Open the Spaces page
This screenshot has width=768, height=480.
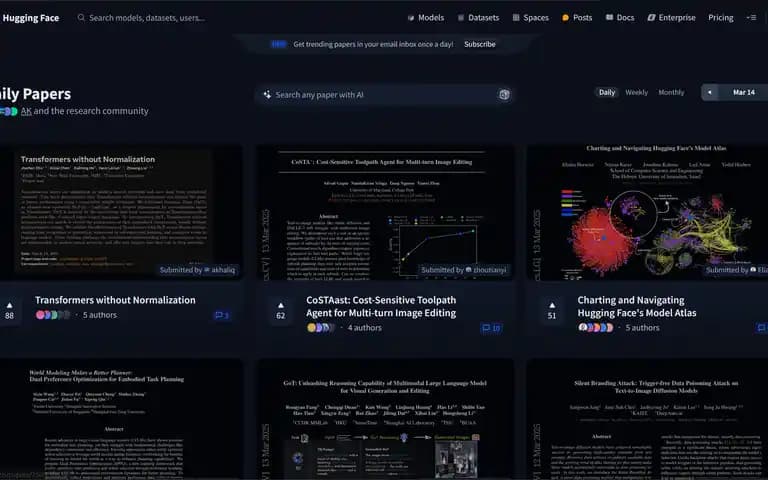(x=530, y=18)
